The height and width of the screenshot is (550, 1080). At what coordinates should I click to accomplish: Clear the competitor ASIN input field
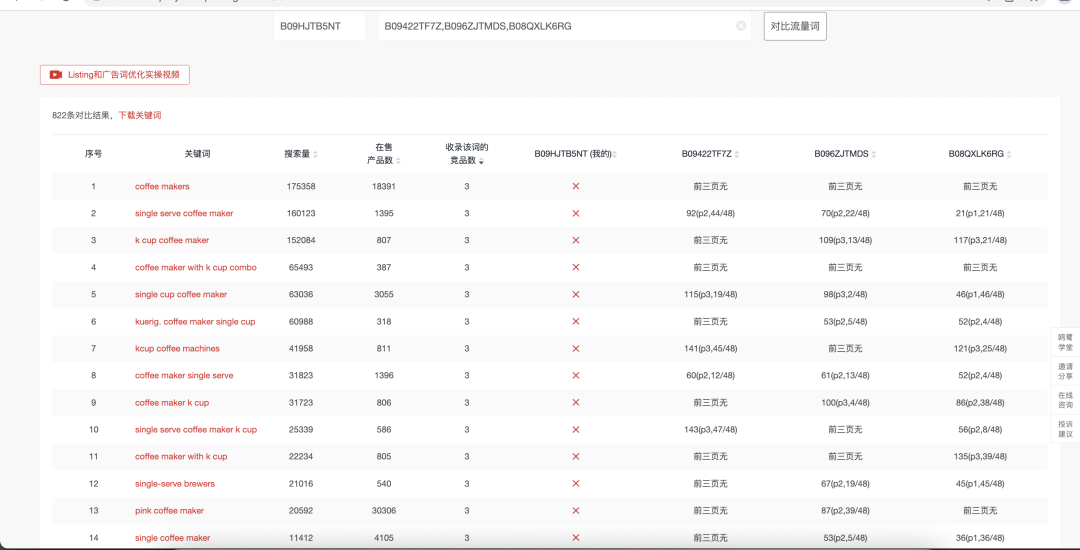coord(740,26)
